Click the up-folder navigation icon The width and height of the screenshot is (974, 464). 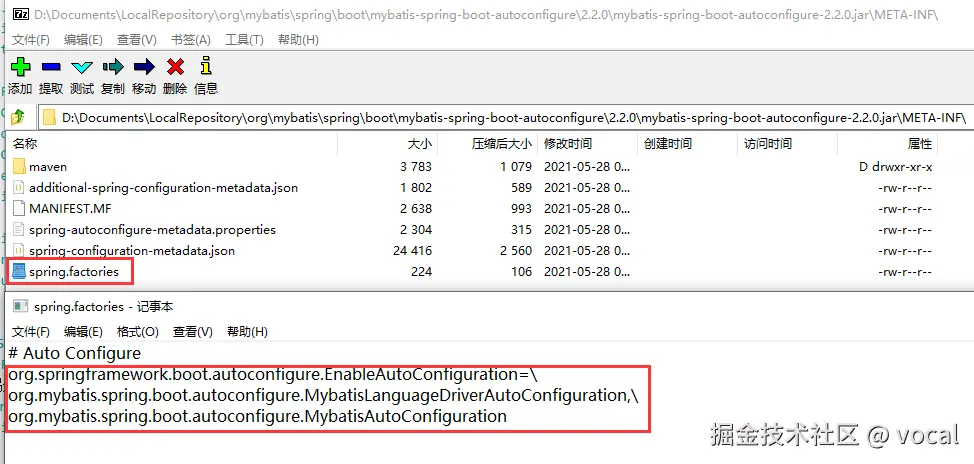coord(19,116)
